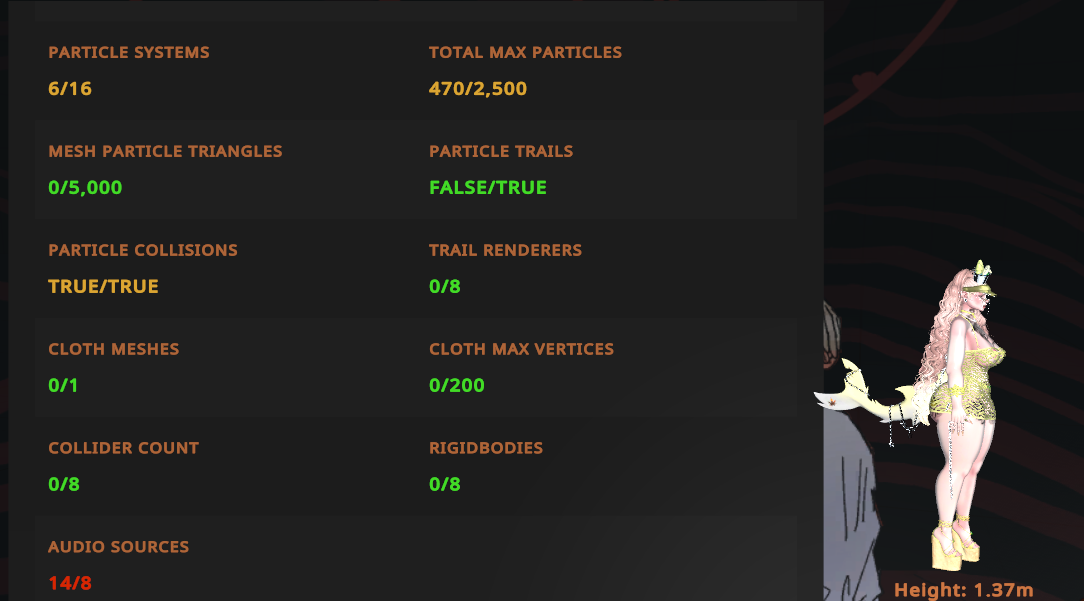Select the Rigidbodies 0/8 value
1084x601 pixels.
[445, 484]
